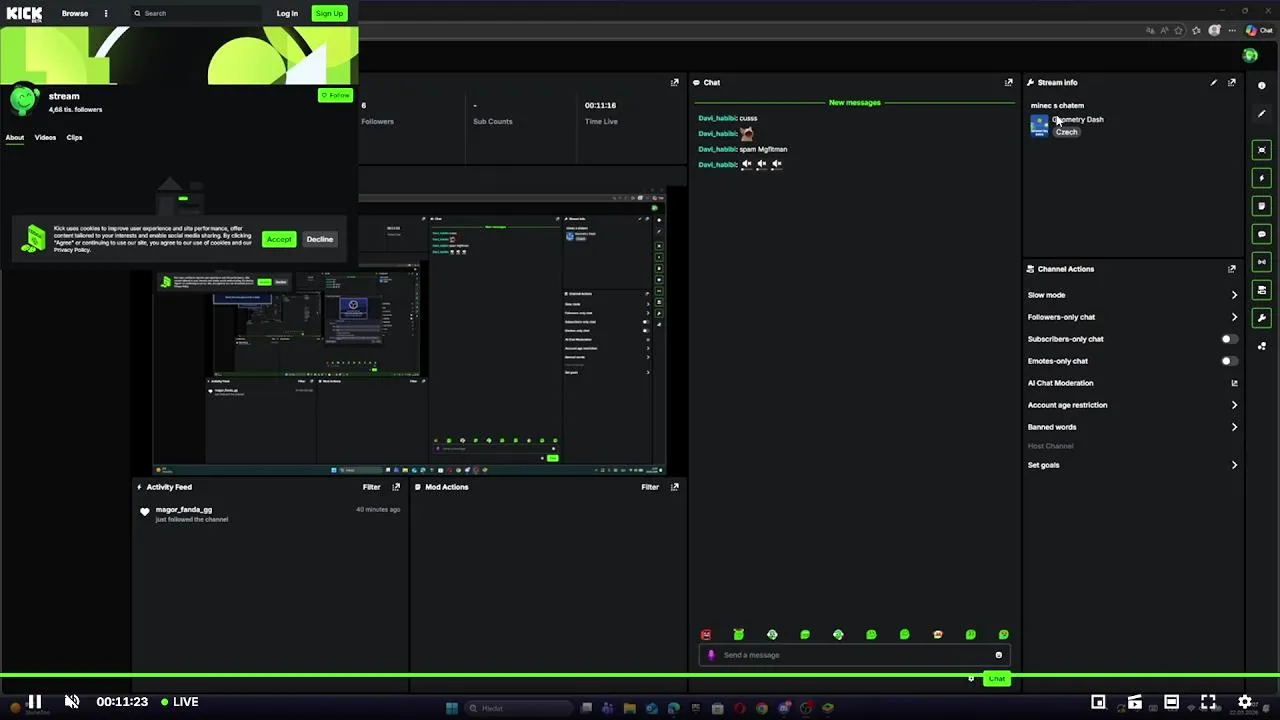Toggle the chat bubble sidebar icon
This screenshot has height=720, width=1280.
(x=1262, y=234)
